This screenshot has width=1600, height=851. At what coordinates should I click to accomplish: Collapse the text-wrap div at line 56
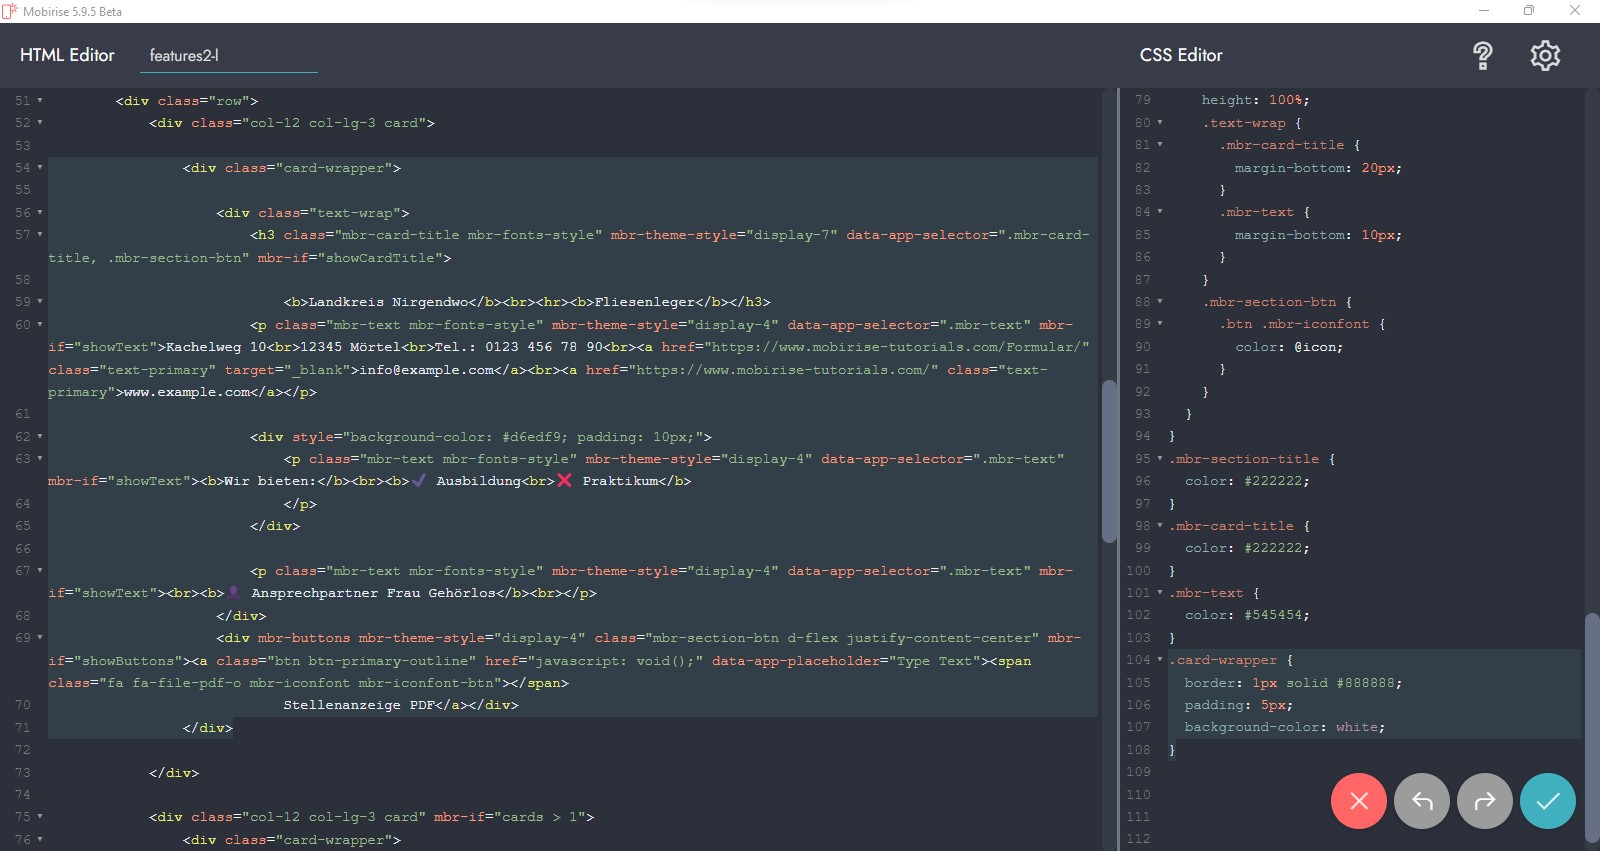pyautogui.click(x=40, y=213)
